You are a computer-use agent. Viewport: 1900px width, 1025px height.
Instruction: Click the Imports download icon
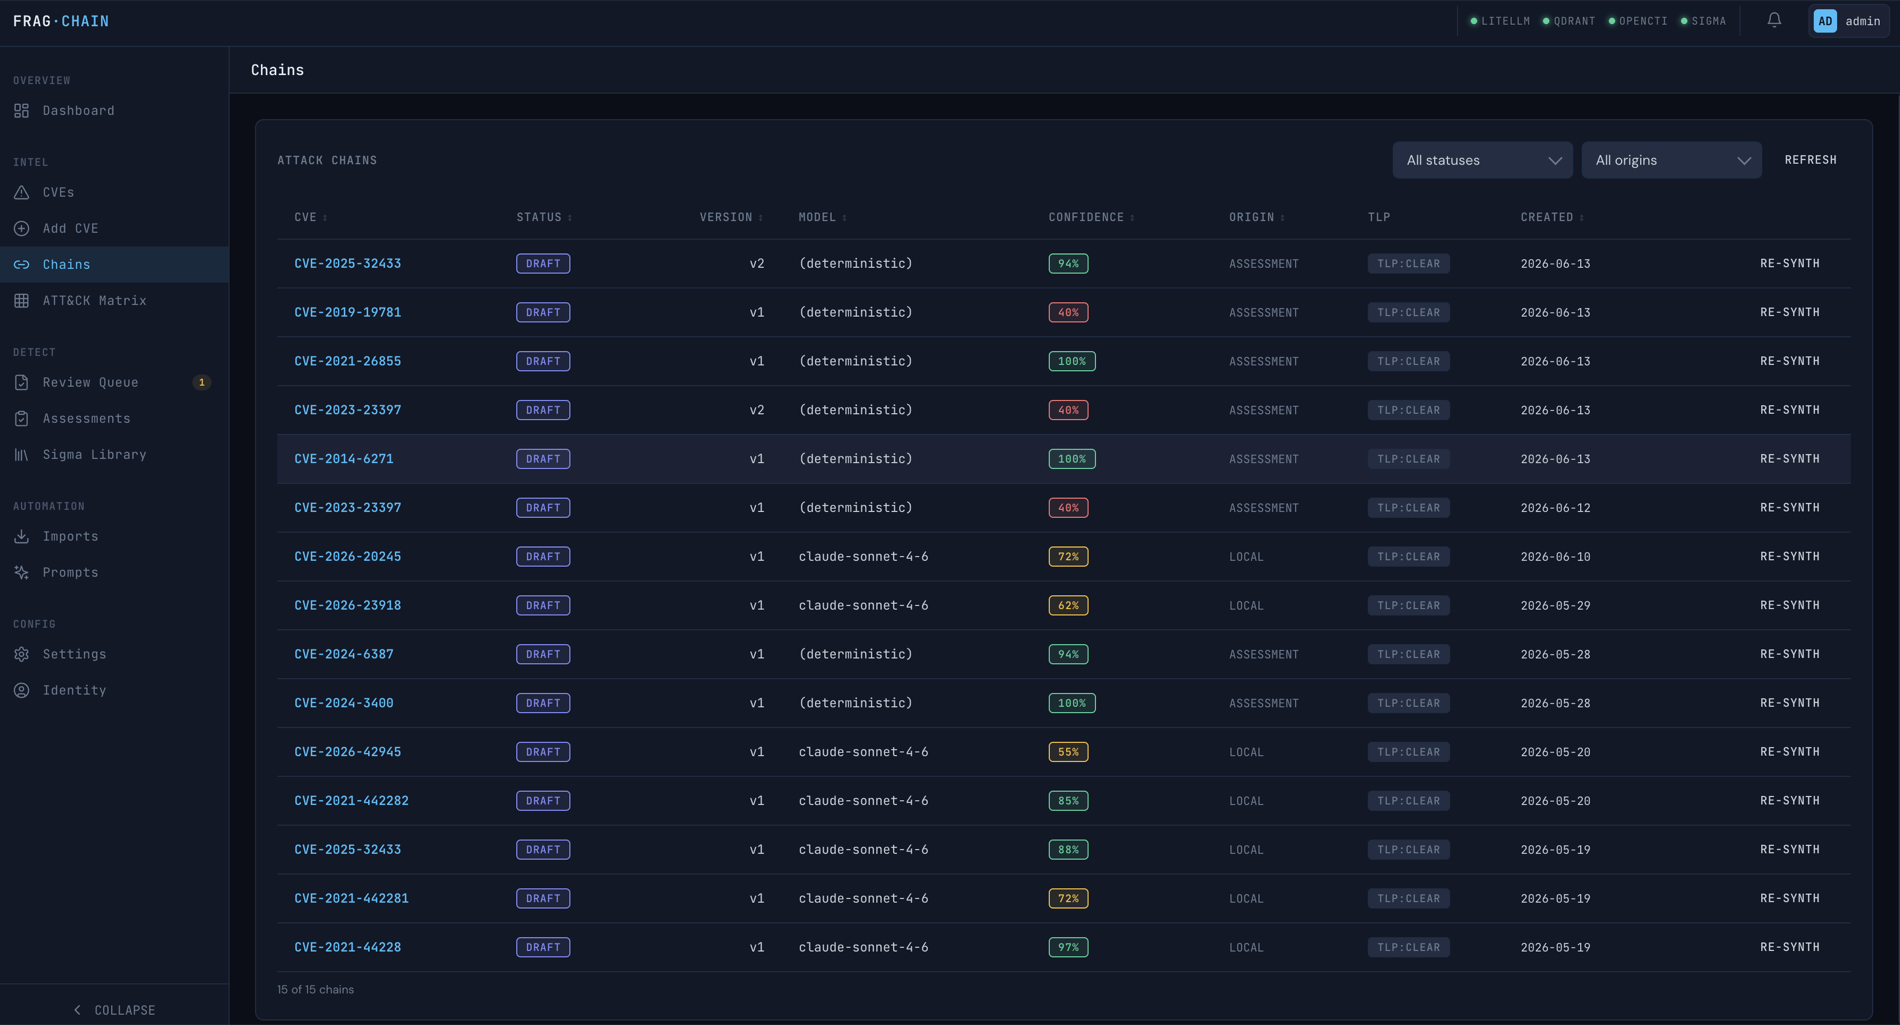21,537
